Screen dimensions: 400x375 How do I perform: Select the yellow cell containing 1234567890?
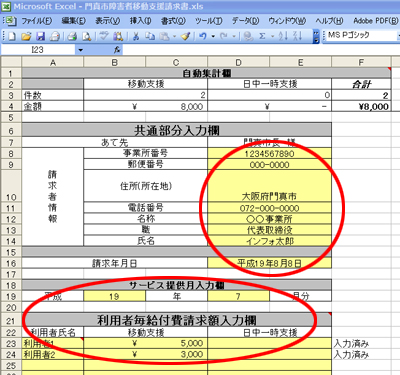tap(269, 153)
